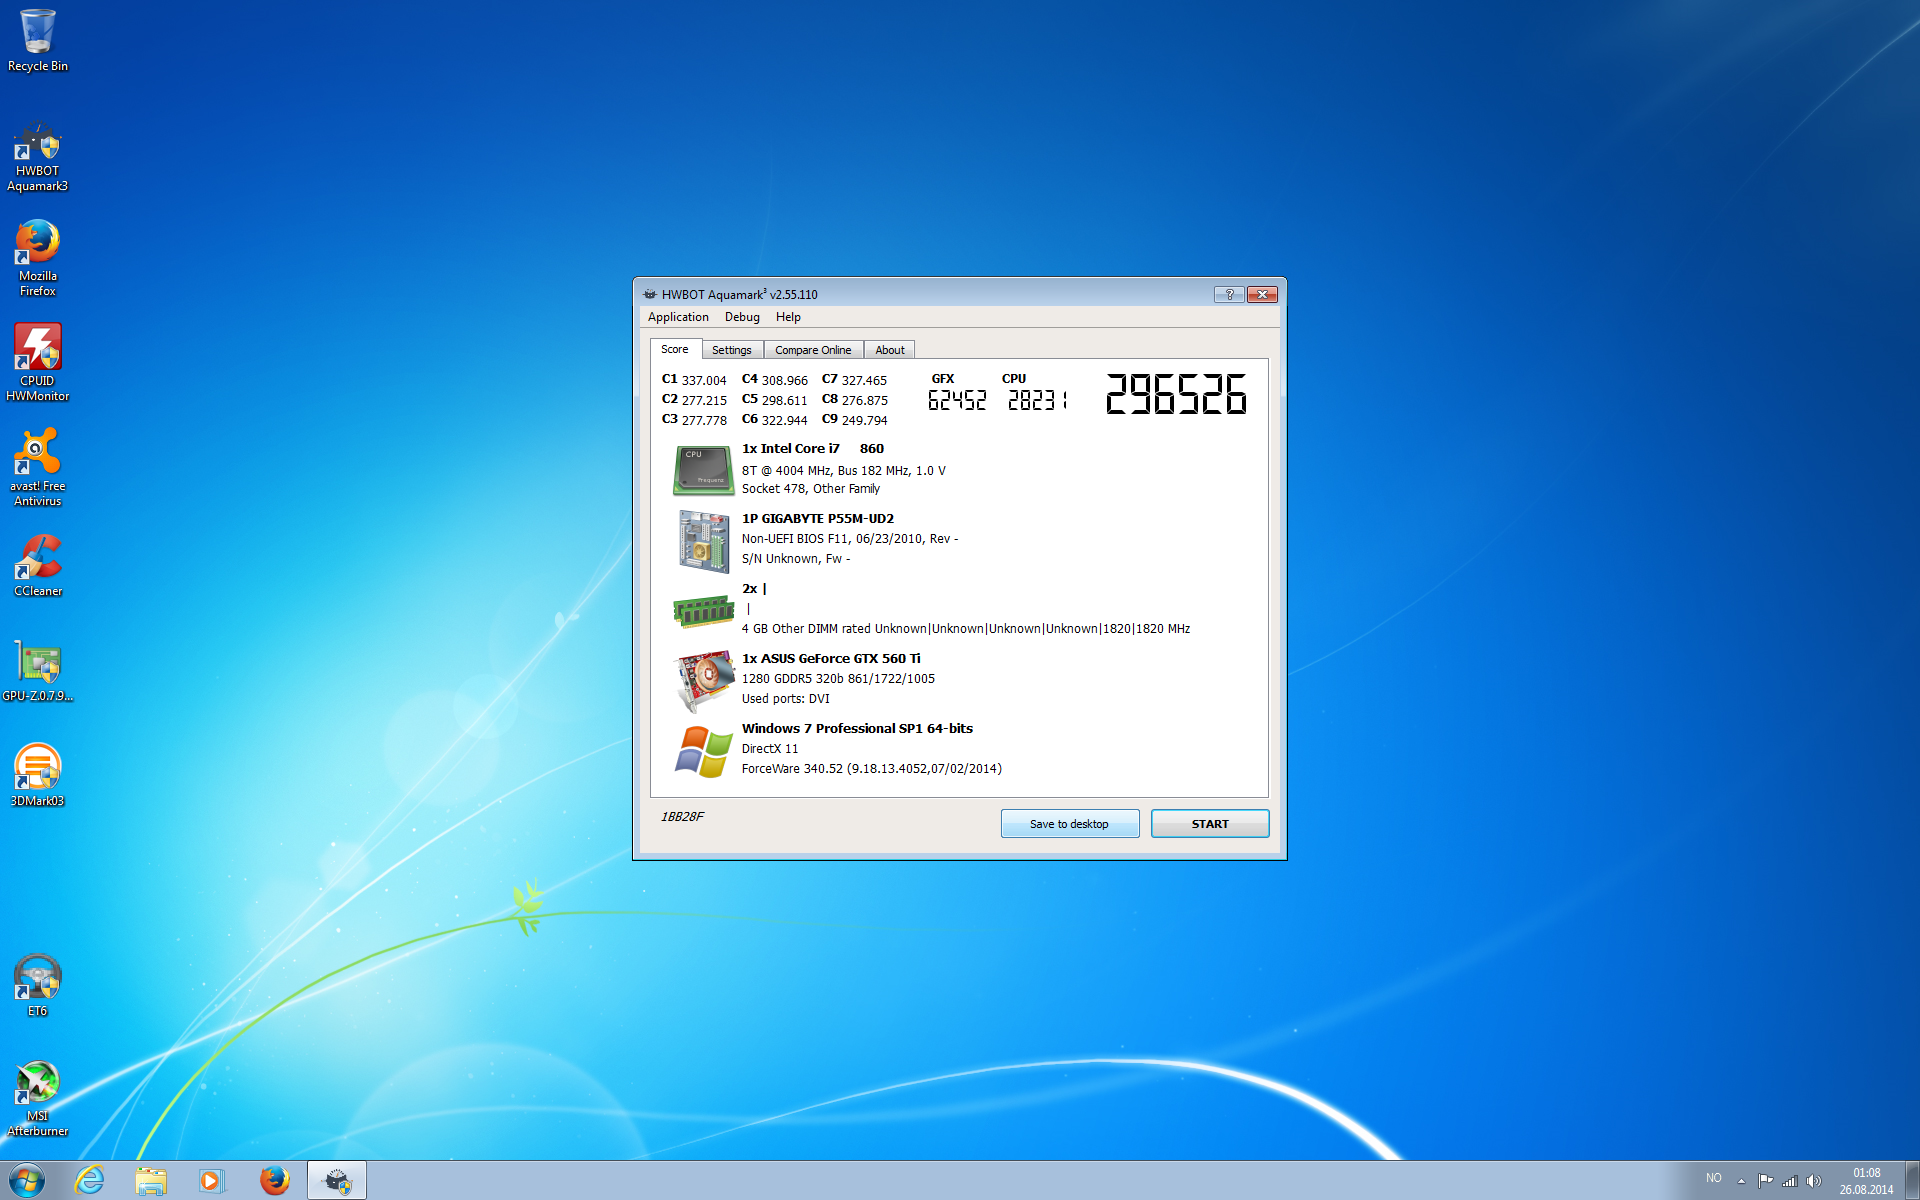Select the CPUID HWMonitor desktop icon
This screenshot has height=1200, width=1920.
click(37, 363)
